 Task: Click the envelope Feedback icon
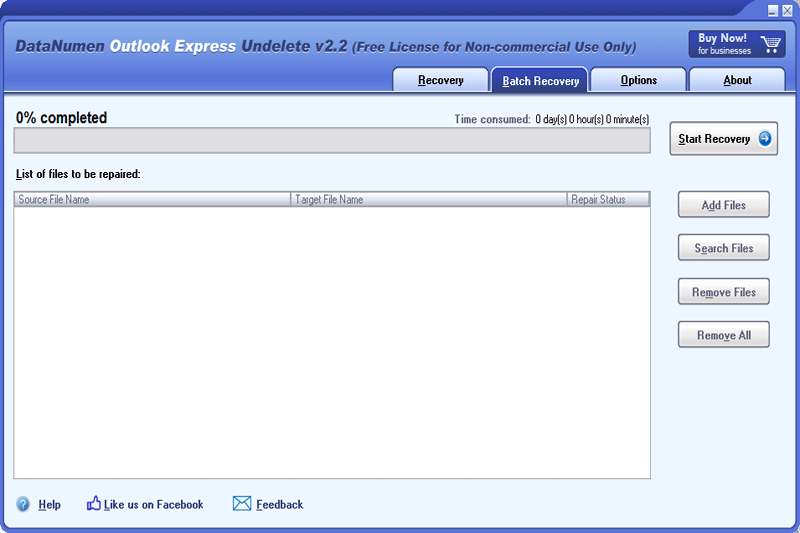click(x=242, y=503)
